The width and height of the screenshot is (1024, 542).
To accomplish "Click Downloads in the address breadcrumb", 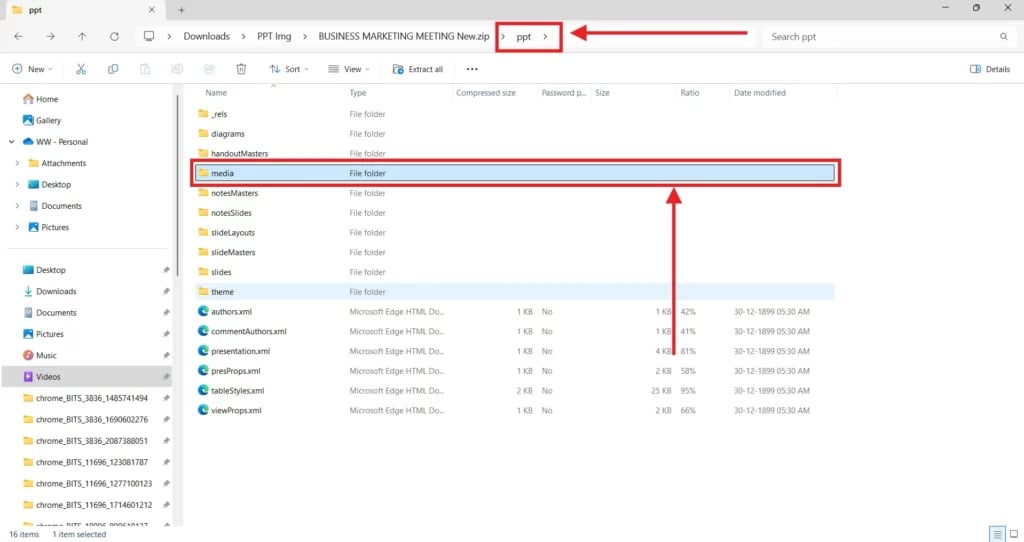I will pyautogui.click(x=206, y=36).
